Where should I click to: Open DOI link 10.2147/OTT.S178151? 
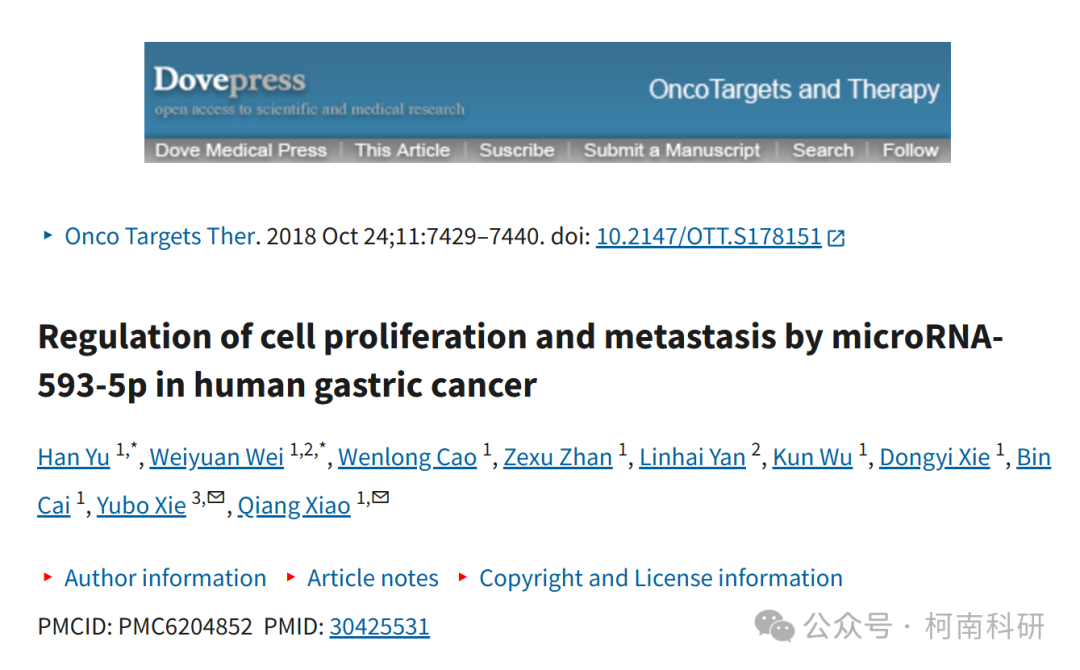click(709, 237)
